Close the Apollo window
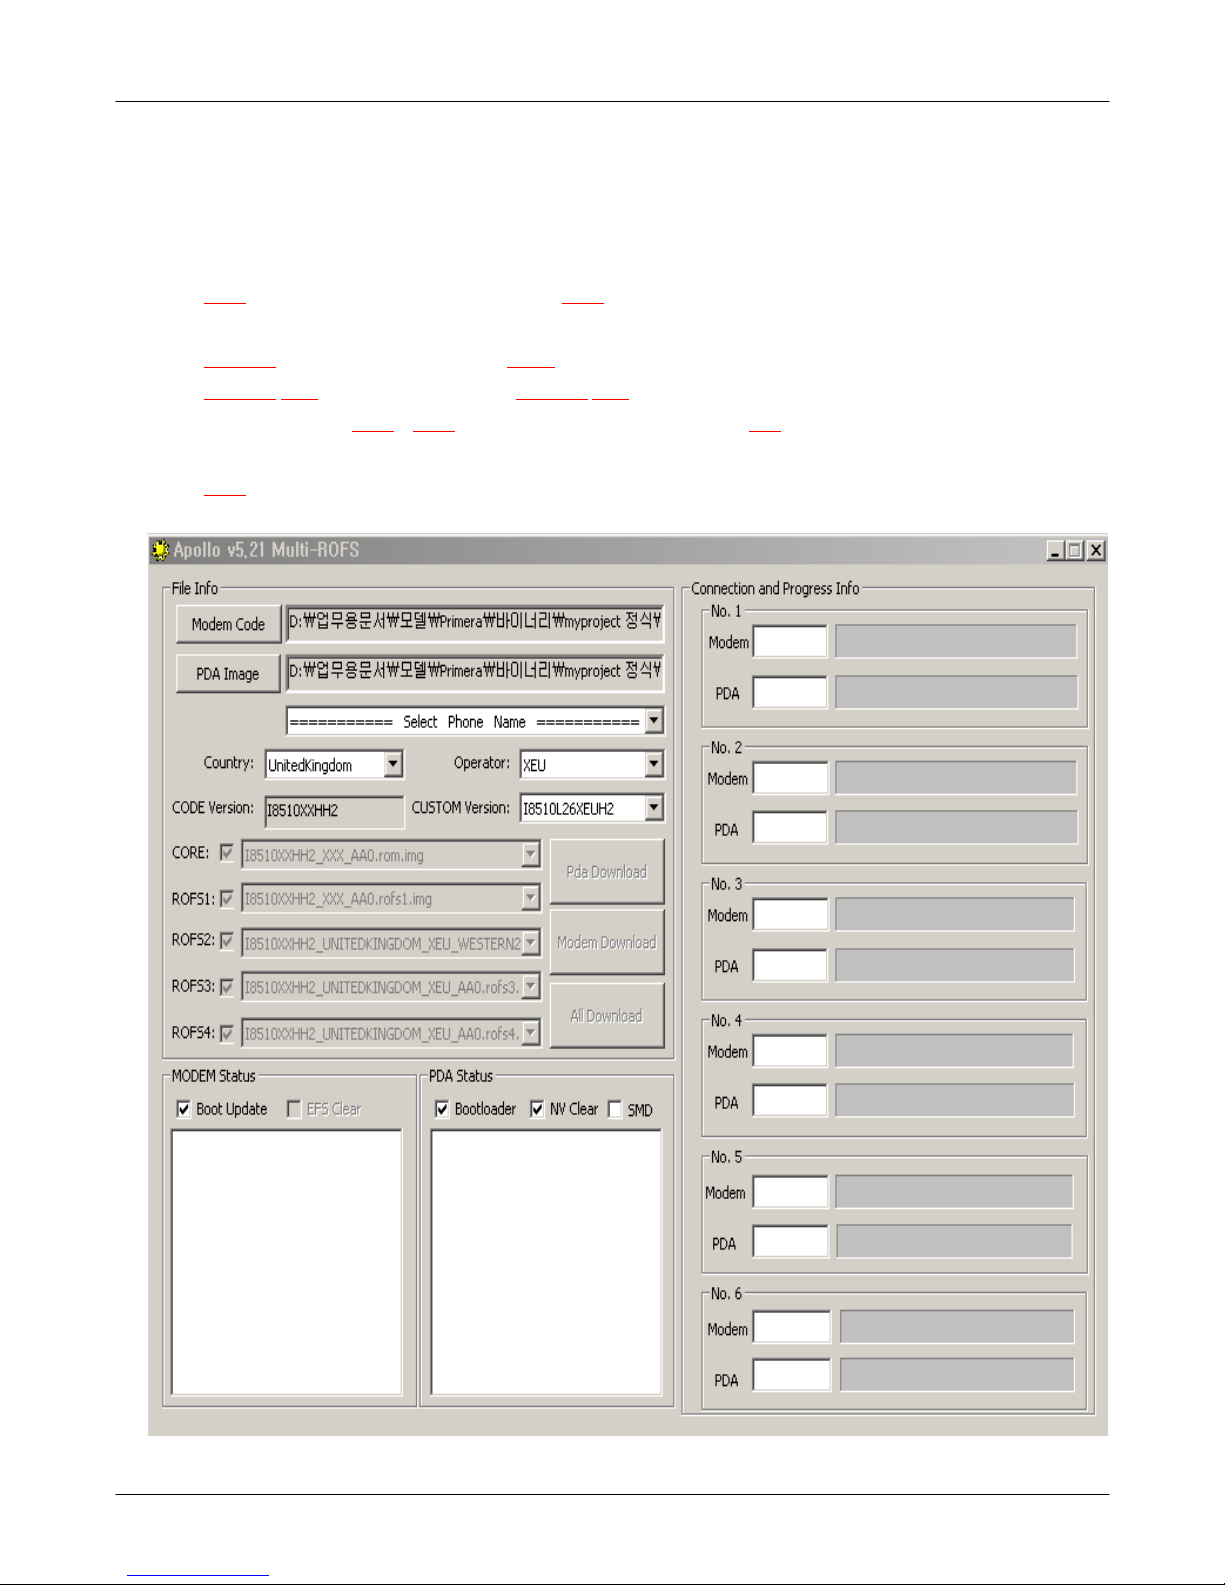 tap(1096, 550)
